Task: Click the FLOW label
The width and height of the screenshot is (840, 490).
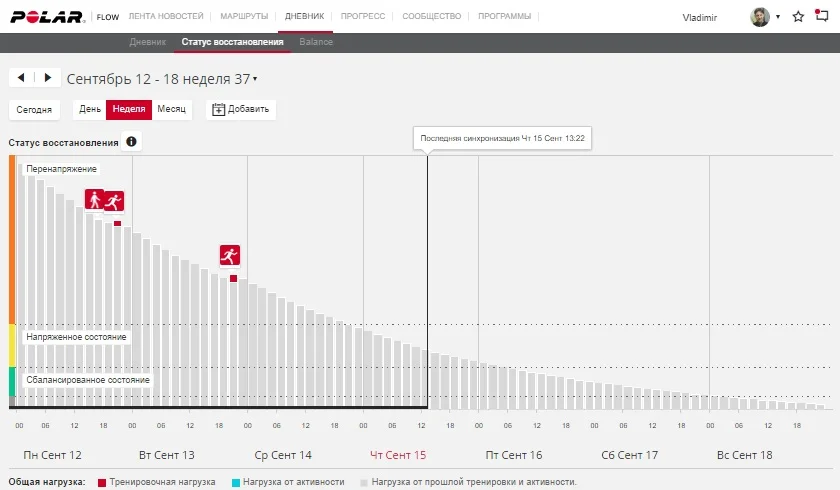Action: tap(108, 17)
